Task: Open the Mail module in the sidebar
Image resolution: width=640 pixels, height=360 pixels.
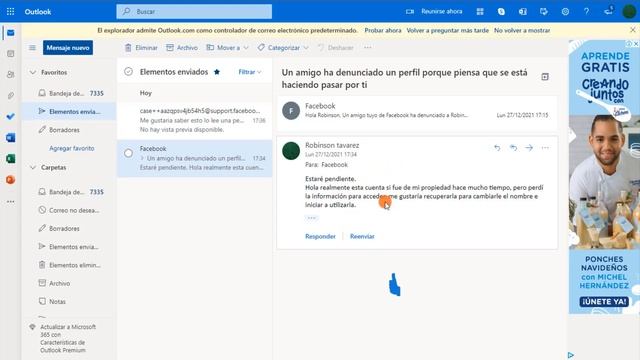Action: pos(11,33)
